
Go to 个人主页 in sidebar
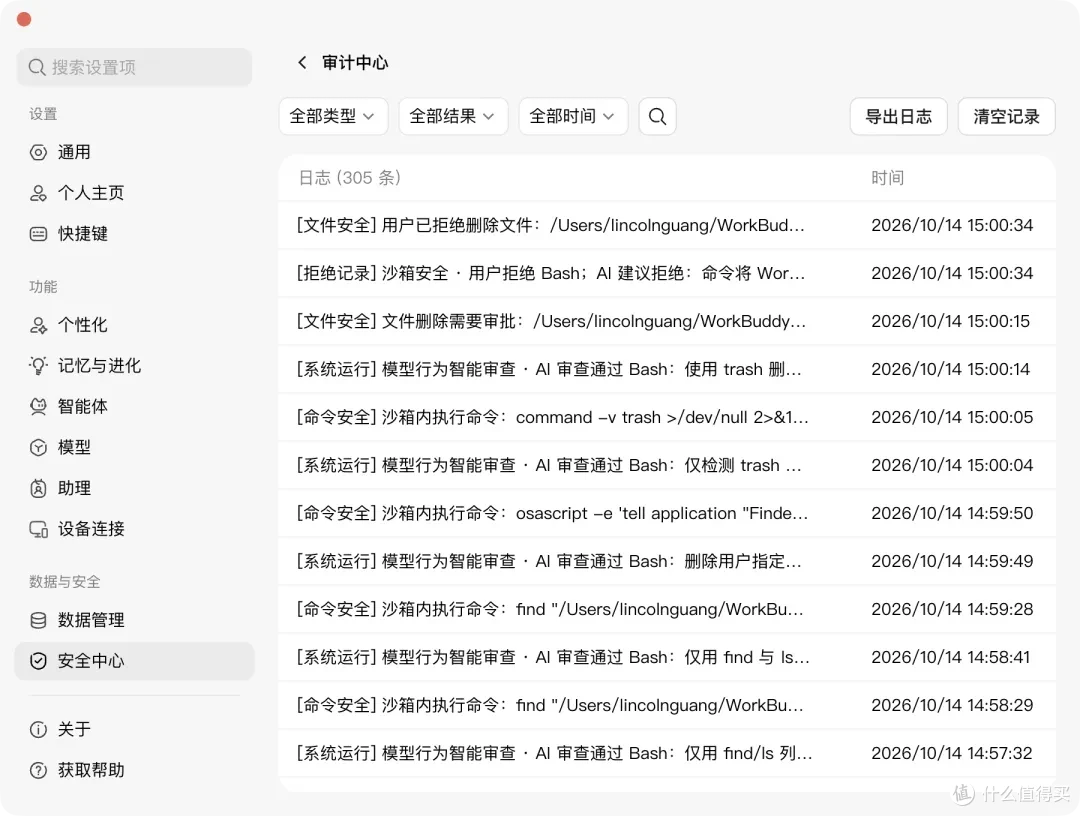tap(134, 193)
